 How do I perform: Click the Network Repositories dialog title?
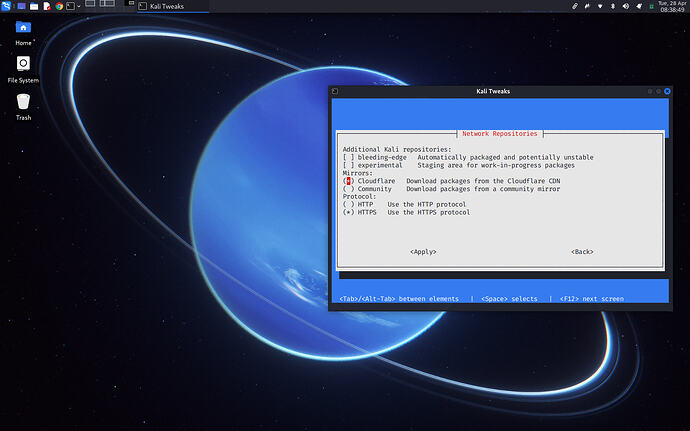(499, 133)
